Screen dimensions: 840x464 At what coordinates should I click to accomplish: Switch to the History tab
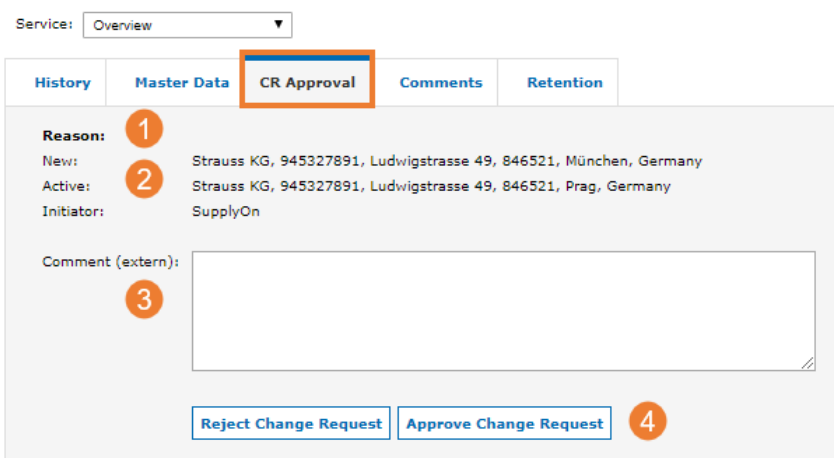(63, 83)
